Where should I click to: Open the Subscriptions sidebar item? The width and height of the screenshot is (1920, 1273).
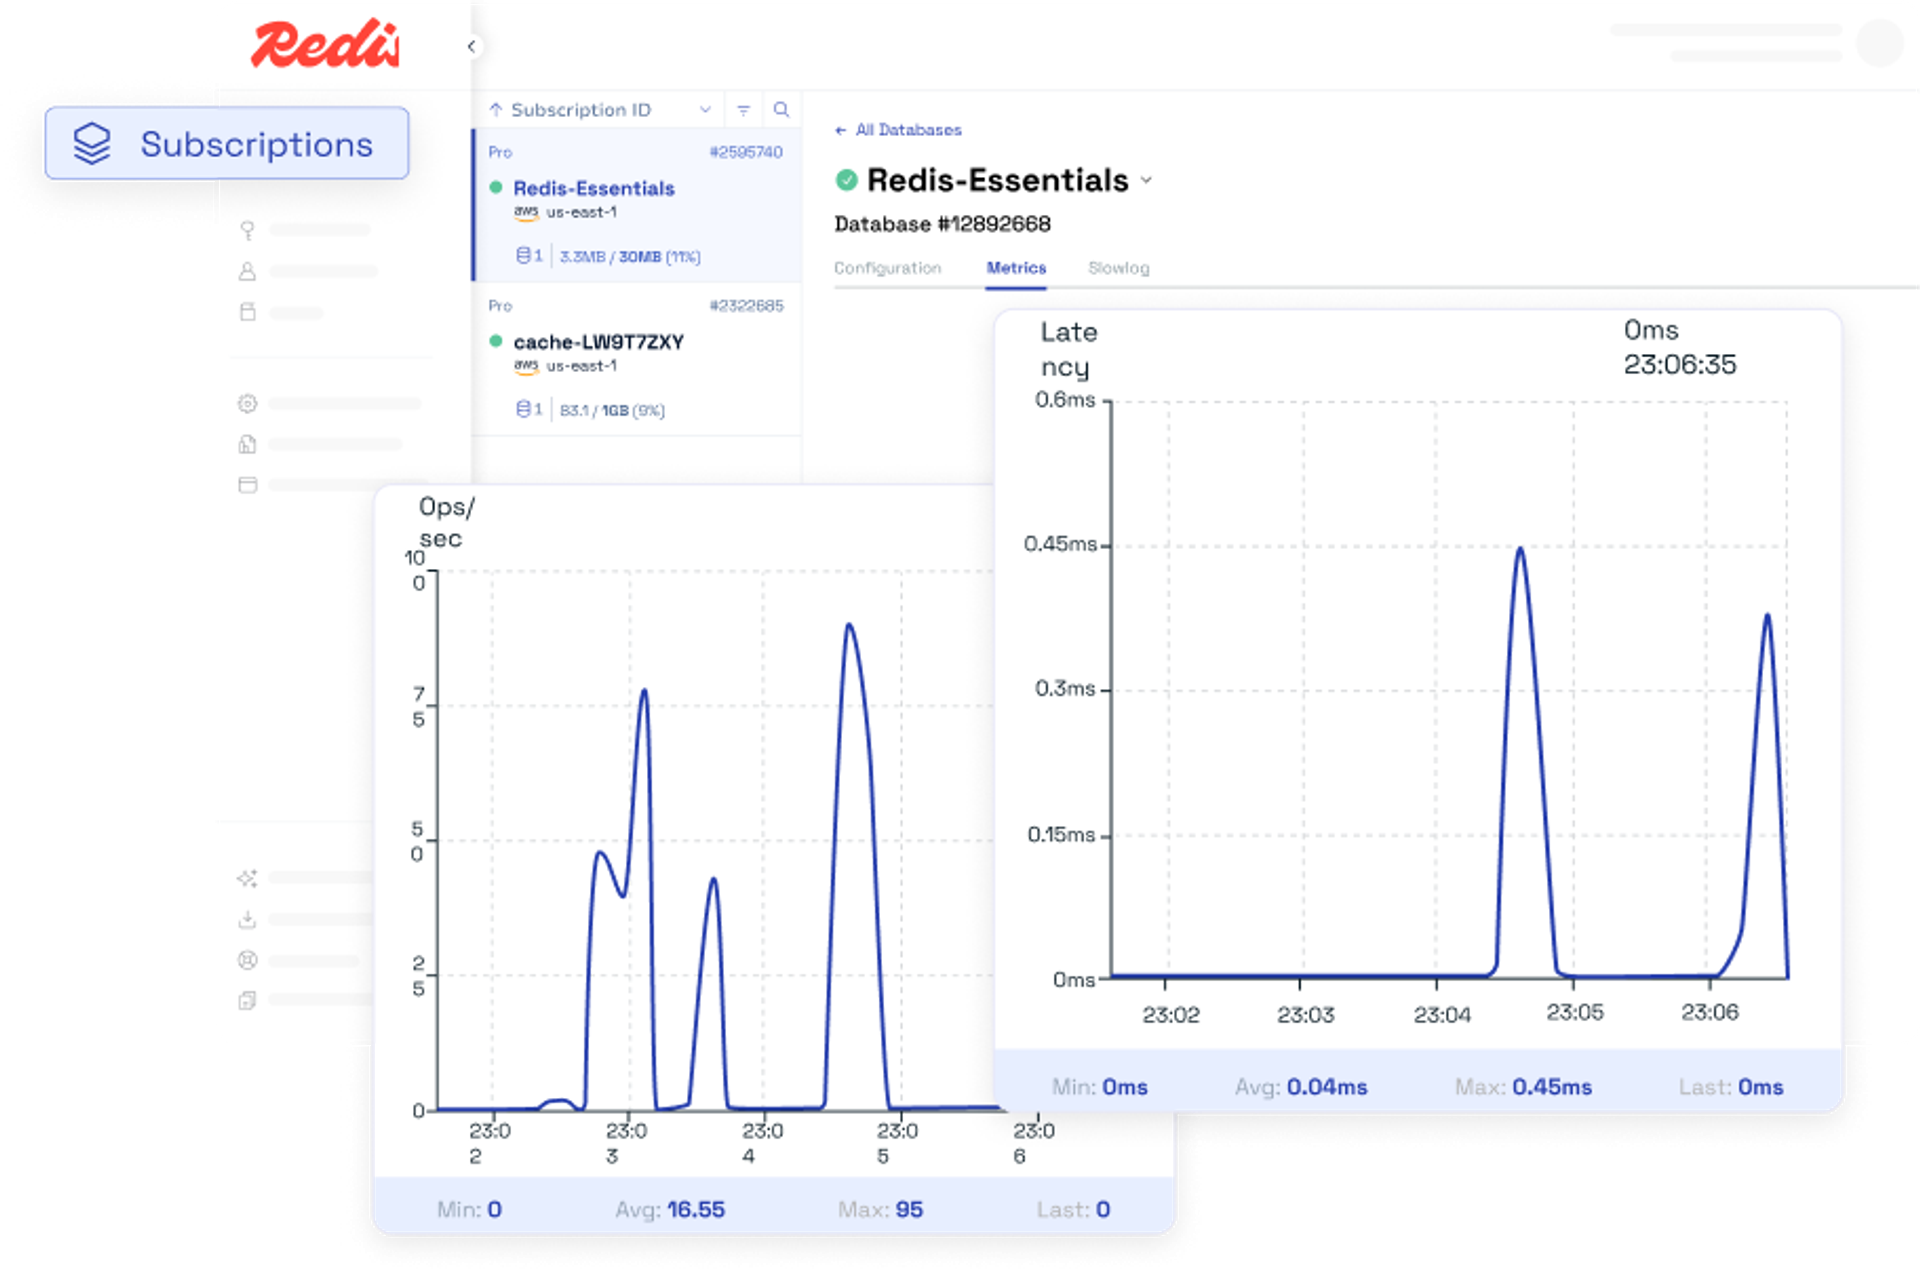pos(227,143)
